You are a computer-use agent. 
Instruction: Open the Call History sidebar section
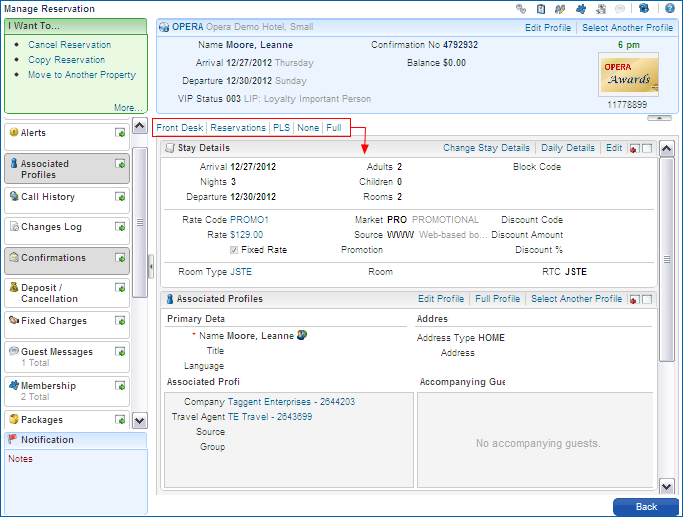tap(67, 201)
